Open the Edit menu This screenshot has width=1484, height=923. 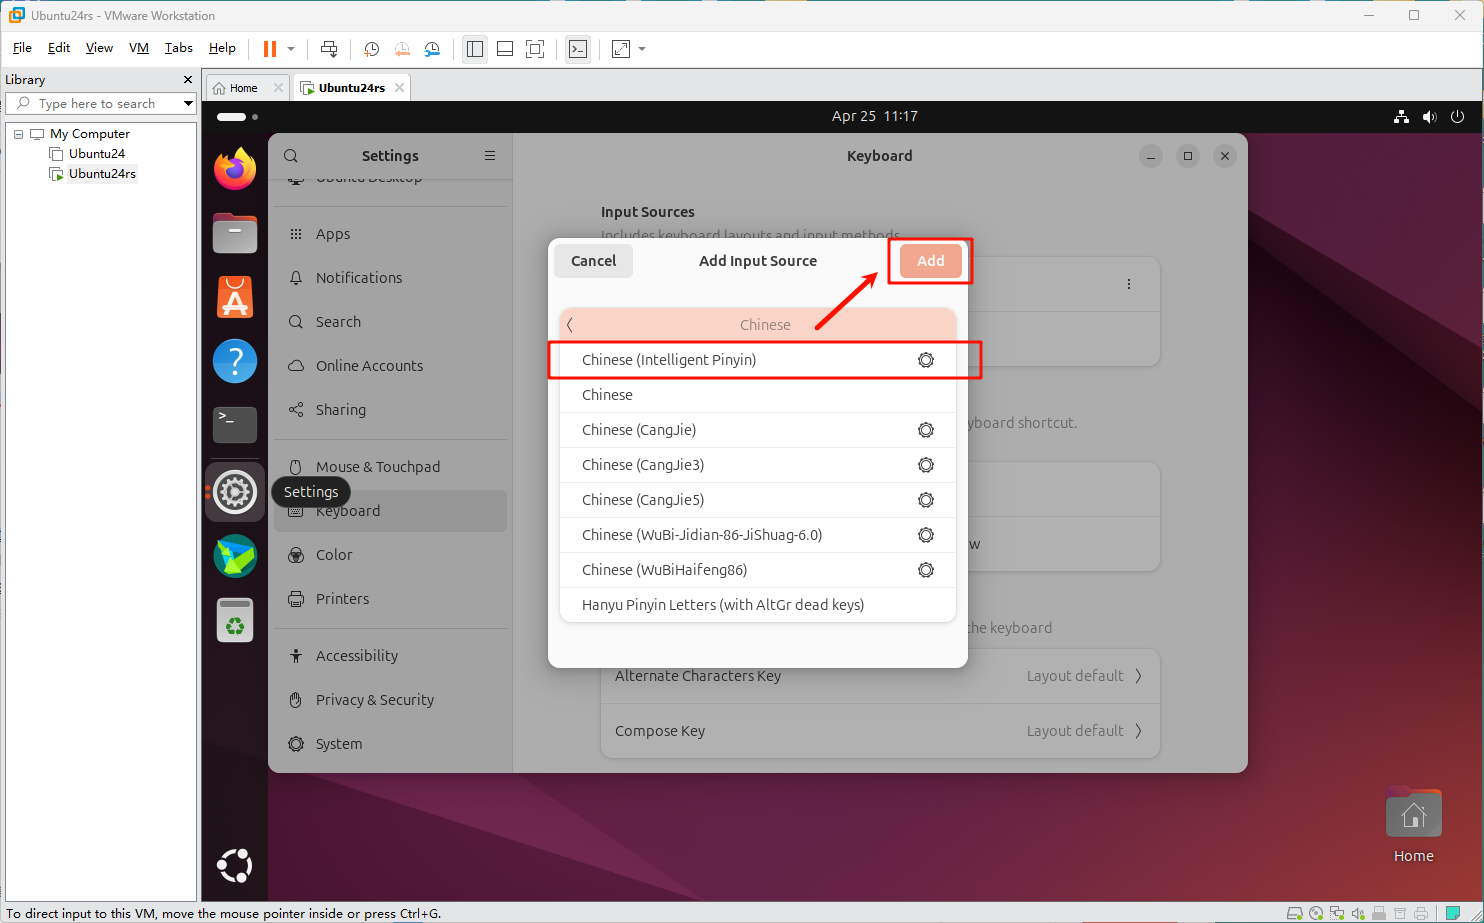point(59,48)
